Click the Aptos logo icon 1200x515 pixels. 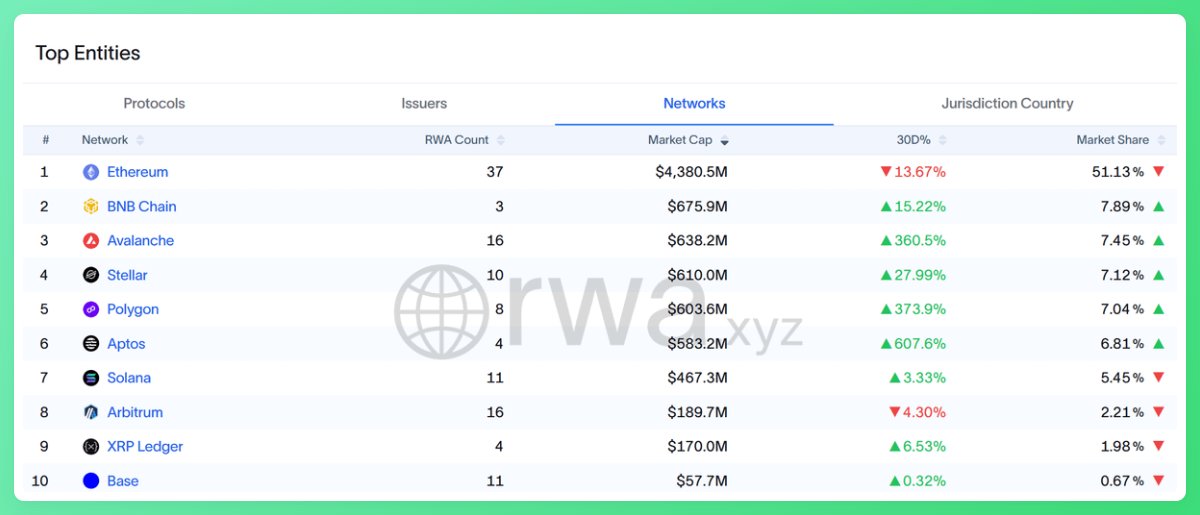[x=91, y=344]
